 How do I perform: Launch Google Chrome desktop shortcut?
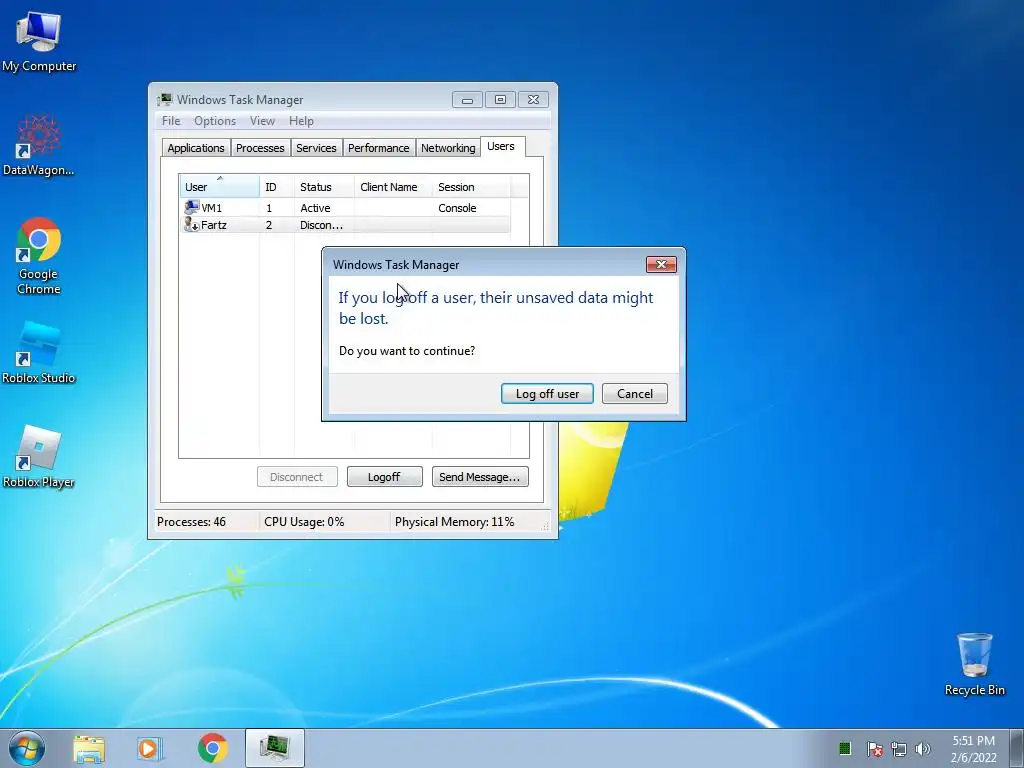pos(39,256)
